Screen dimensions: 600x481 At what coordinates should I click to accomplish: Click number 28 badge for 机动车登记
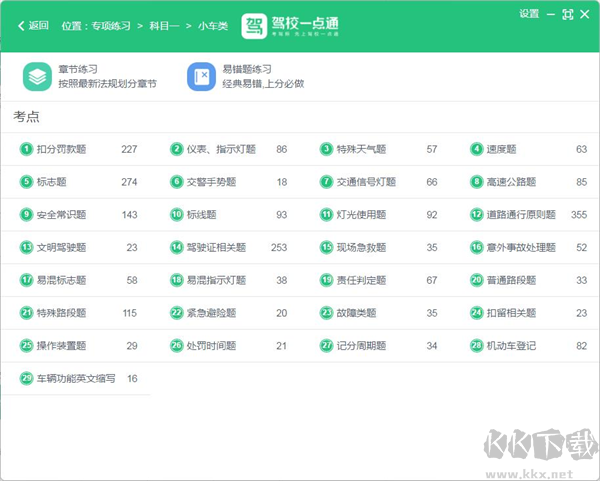476,346
